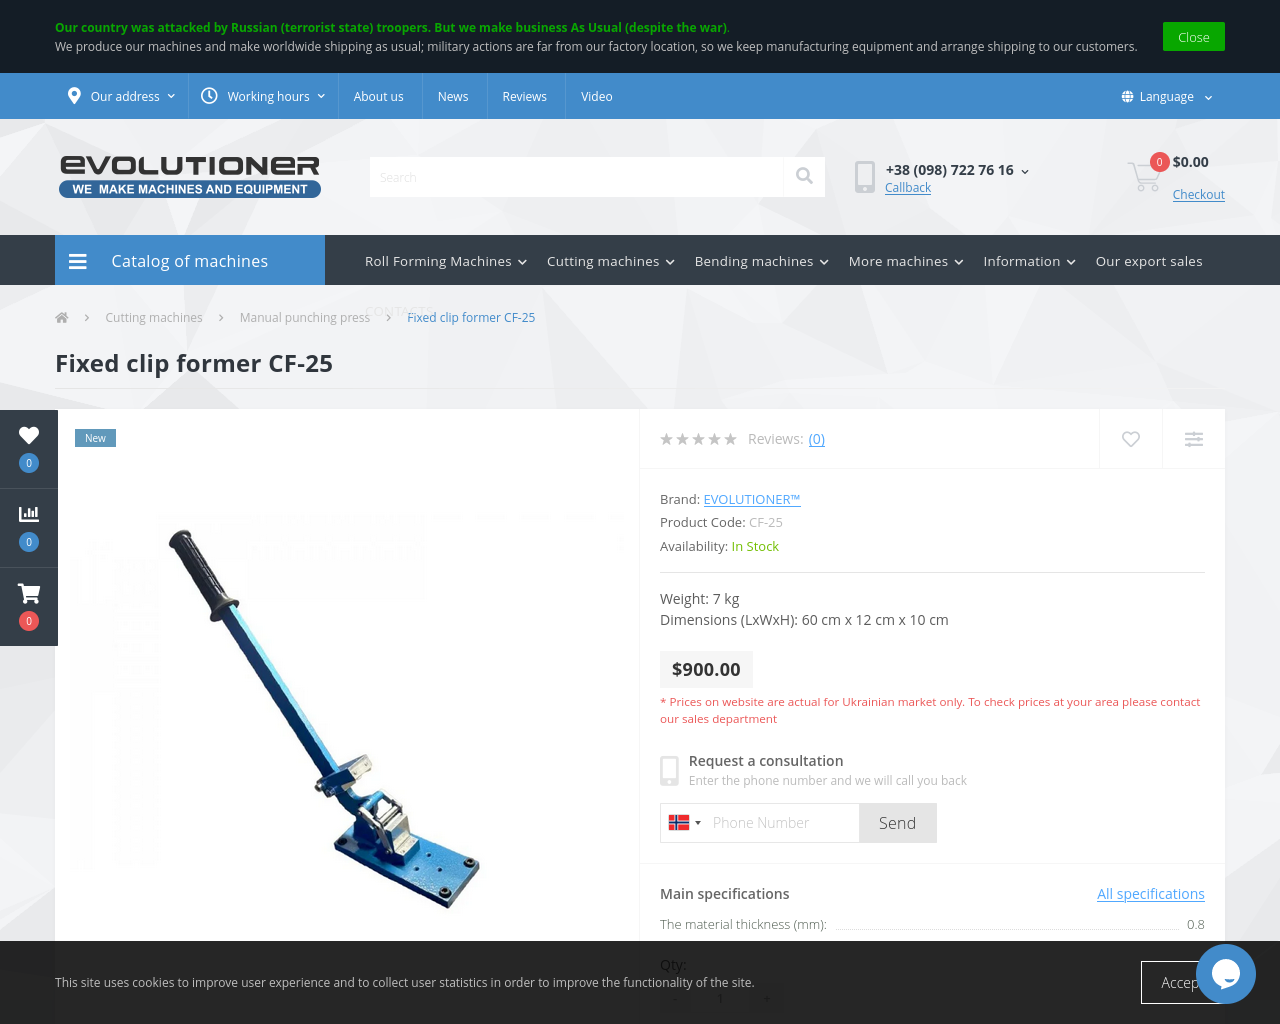This screenshot has height=1024, width=1280.
Task: Open the About us page
Action: pyautogui.click(x=378, y=96)
